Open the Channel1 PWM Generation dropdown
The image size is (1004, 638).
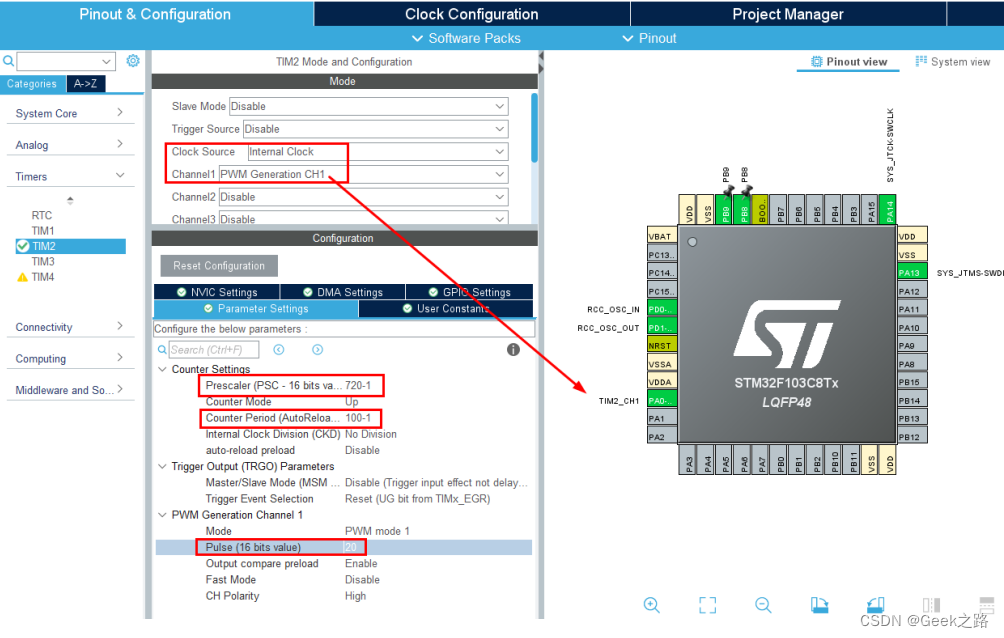click(364, 174)
